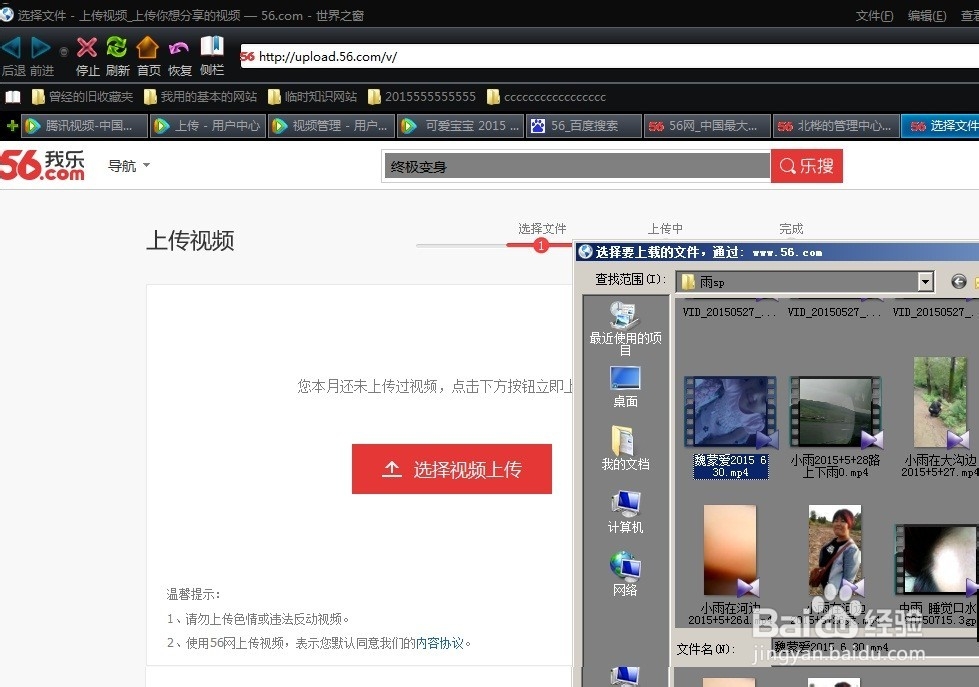Open 我的文档 in the file dialog
This screenshot has height=687, width=979.
624,447
